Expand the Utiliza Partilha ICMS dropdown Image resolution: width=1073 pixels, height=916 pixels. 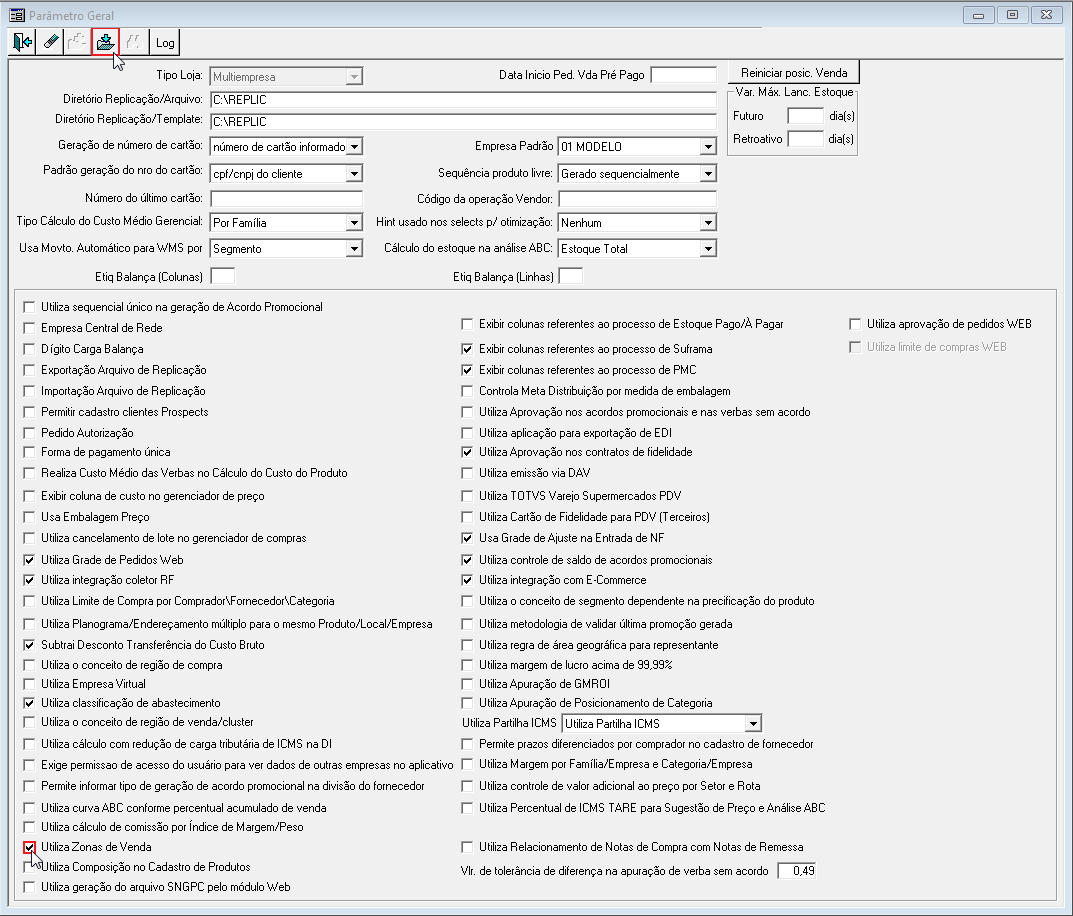pos(753,723)
